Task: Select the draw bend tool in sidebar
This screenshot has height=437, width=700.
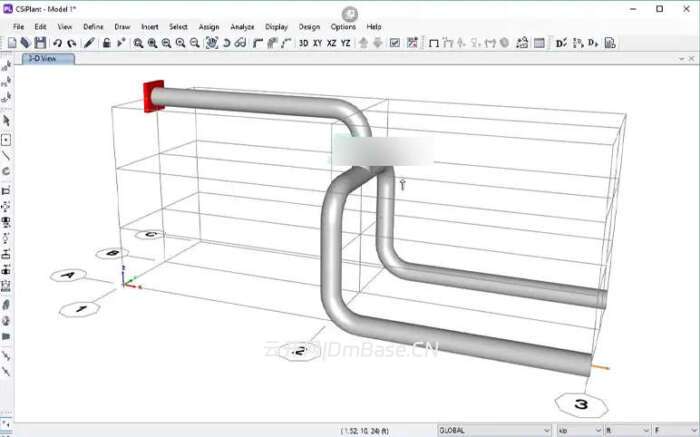Action: tap(6, 171)
